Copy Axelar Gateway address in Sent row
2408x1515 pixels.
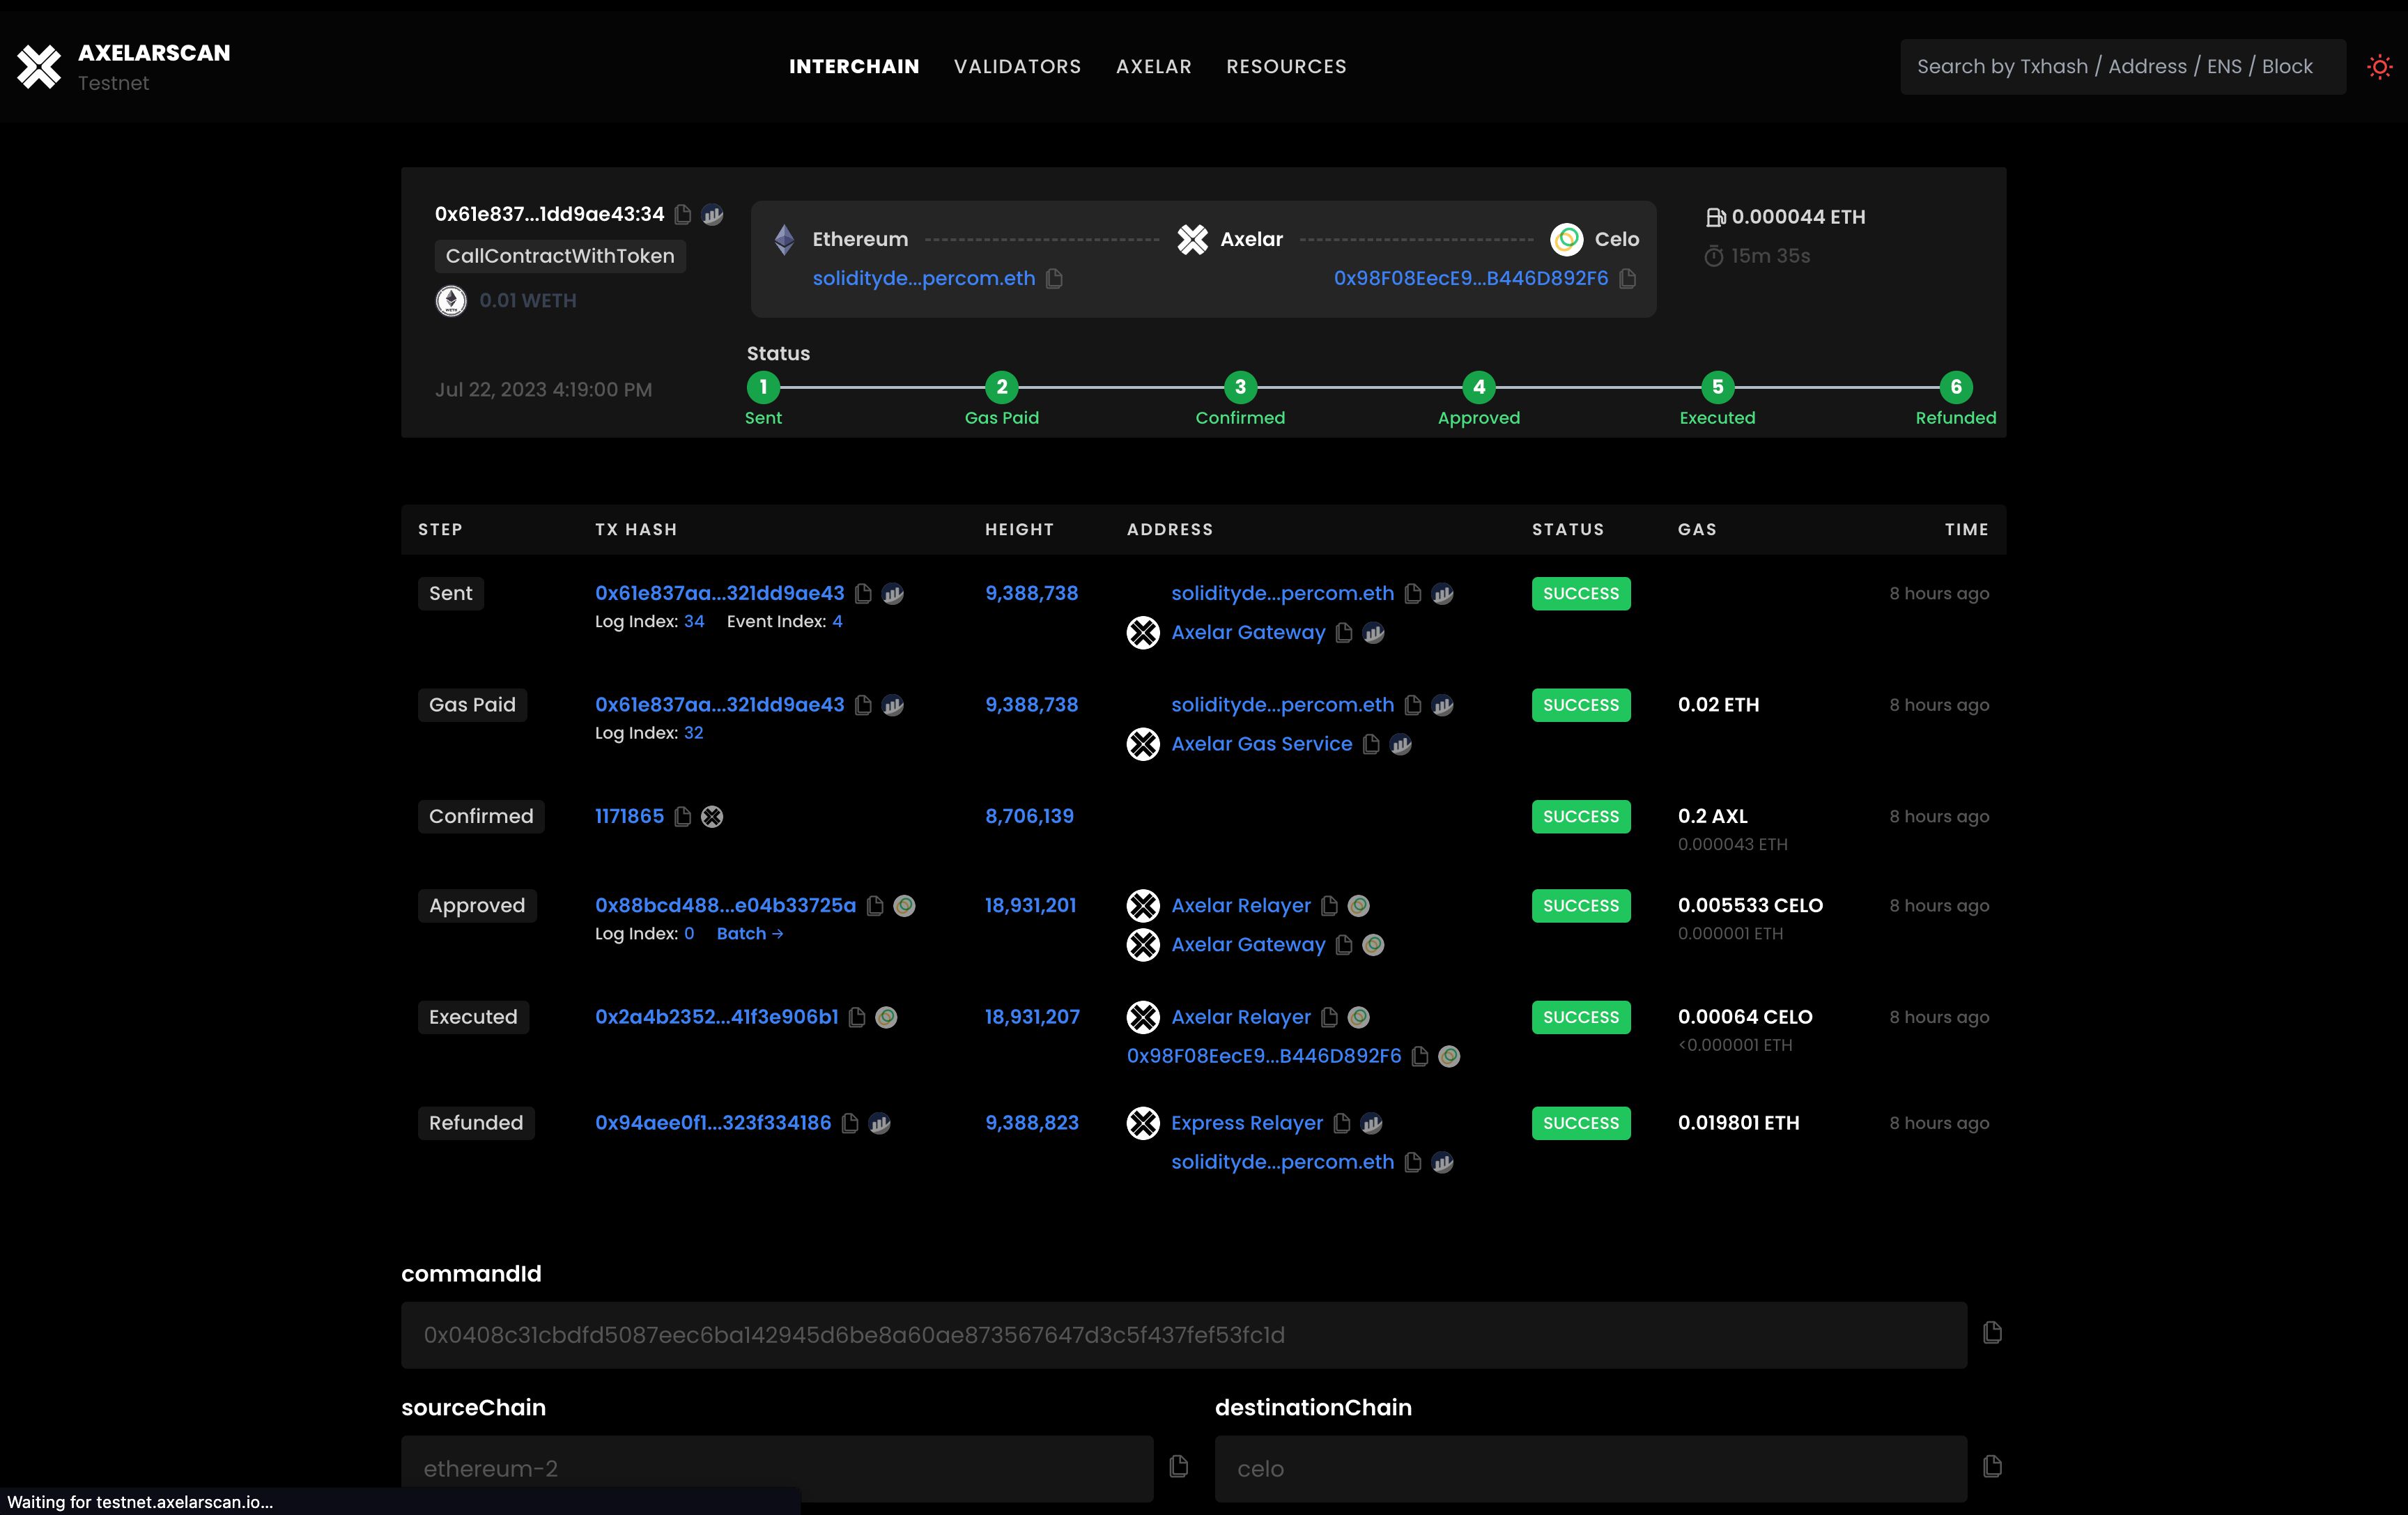tap(1344, 632)
